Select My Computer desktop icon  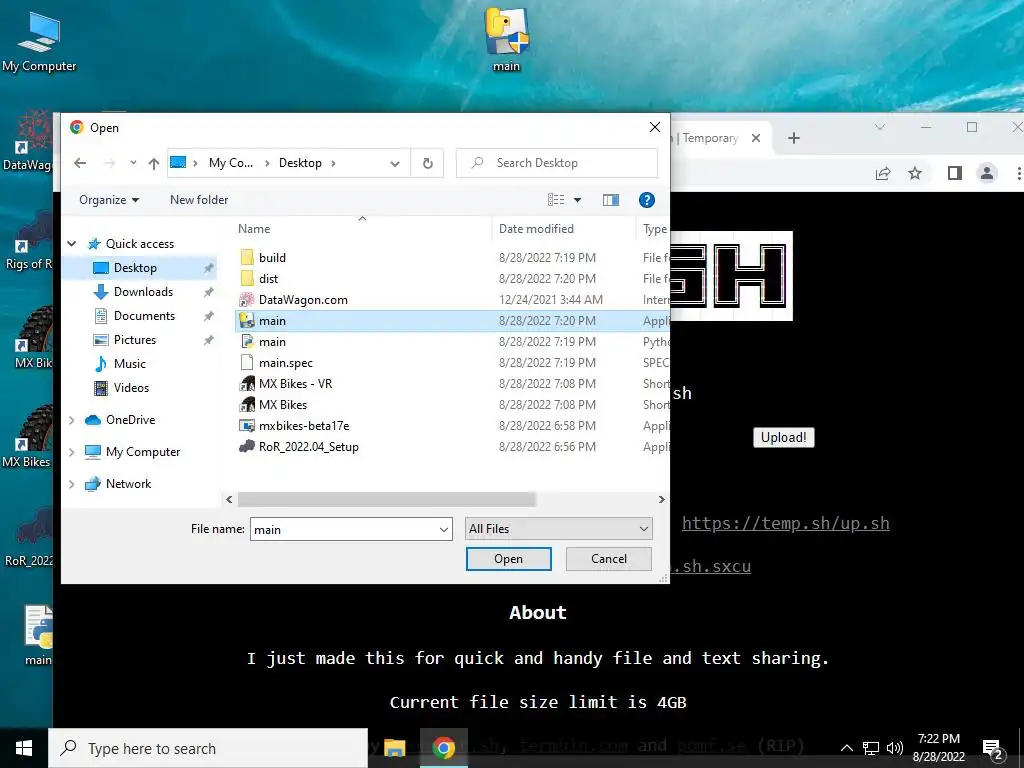pos(39,40)
